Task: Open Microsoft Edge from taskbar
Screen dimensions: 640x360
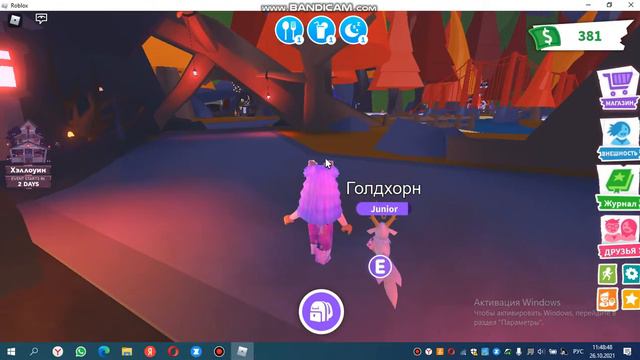Action: point(104,351)
